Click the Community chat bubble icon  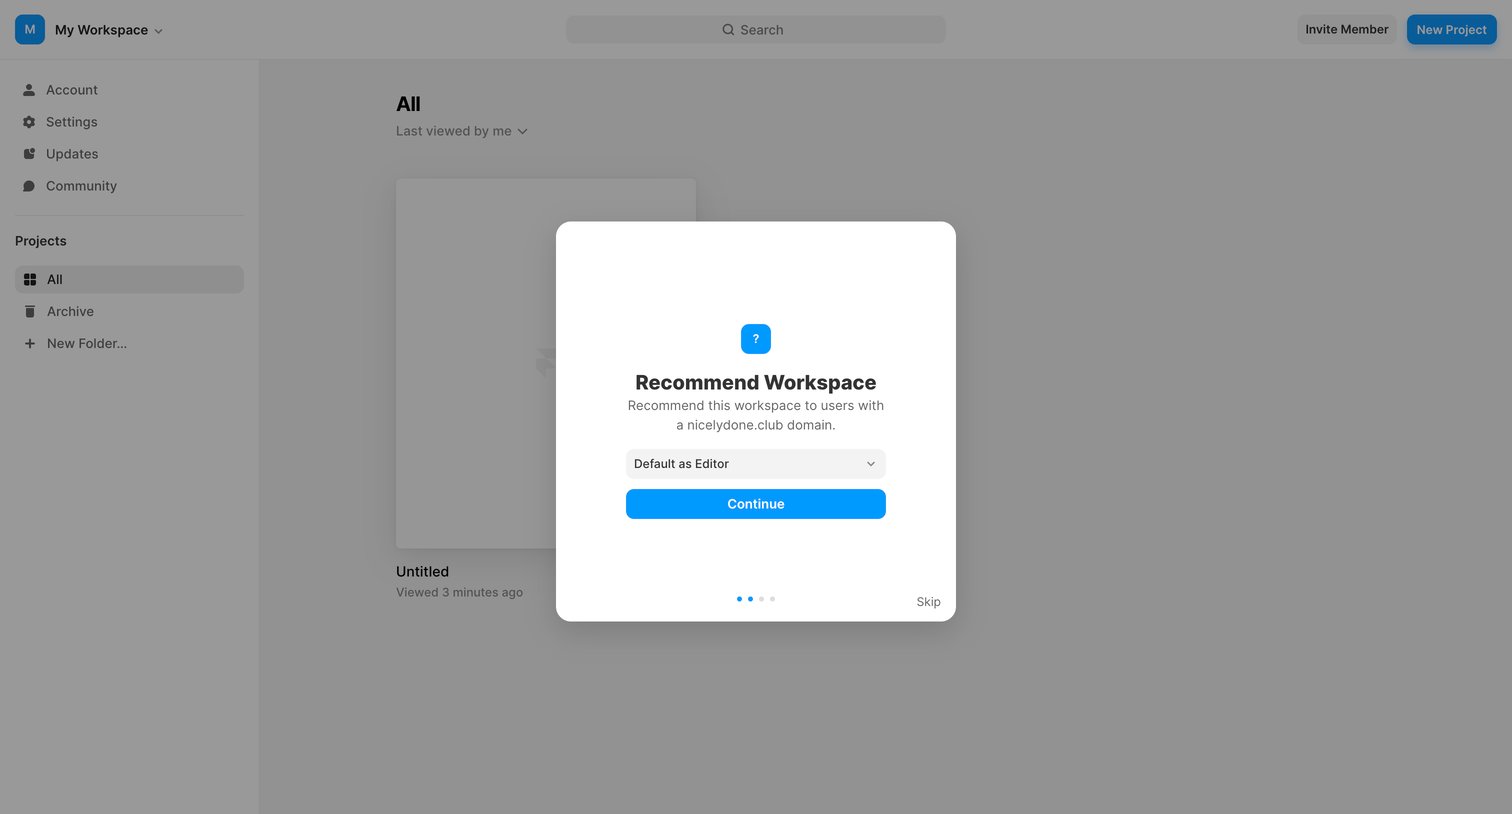point(29,186)
